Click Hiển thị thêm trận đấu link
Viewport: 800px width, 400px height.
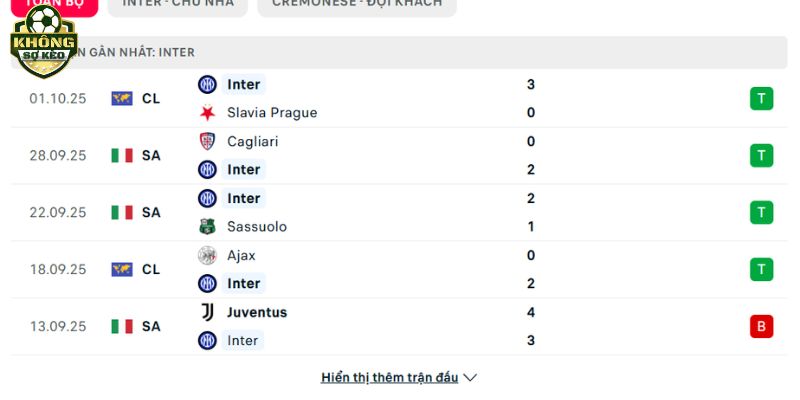389,378
